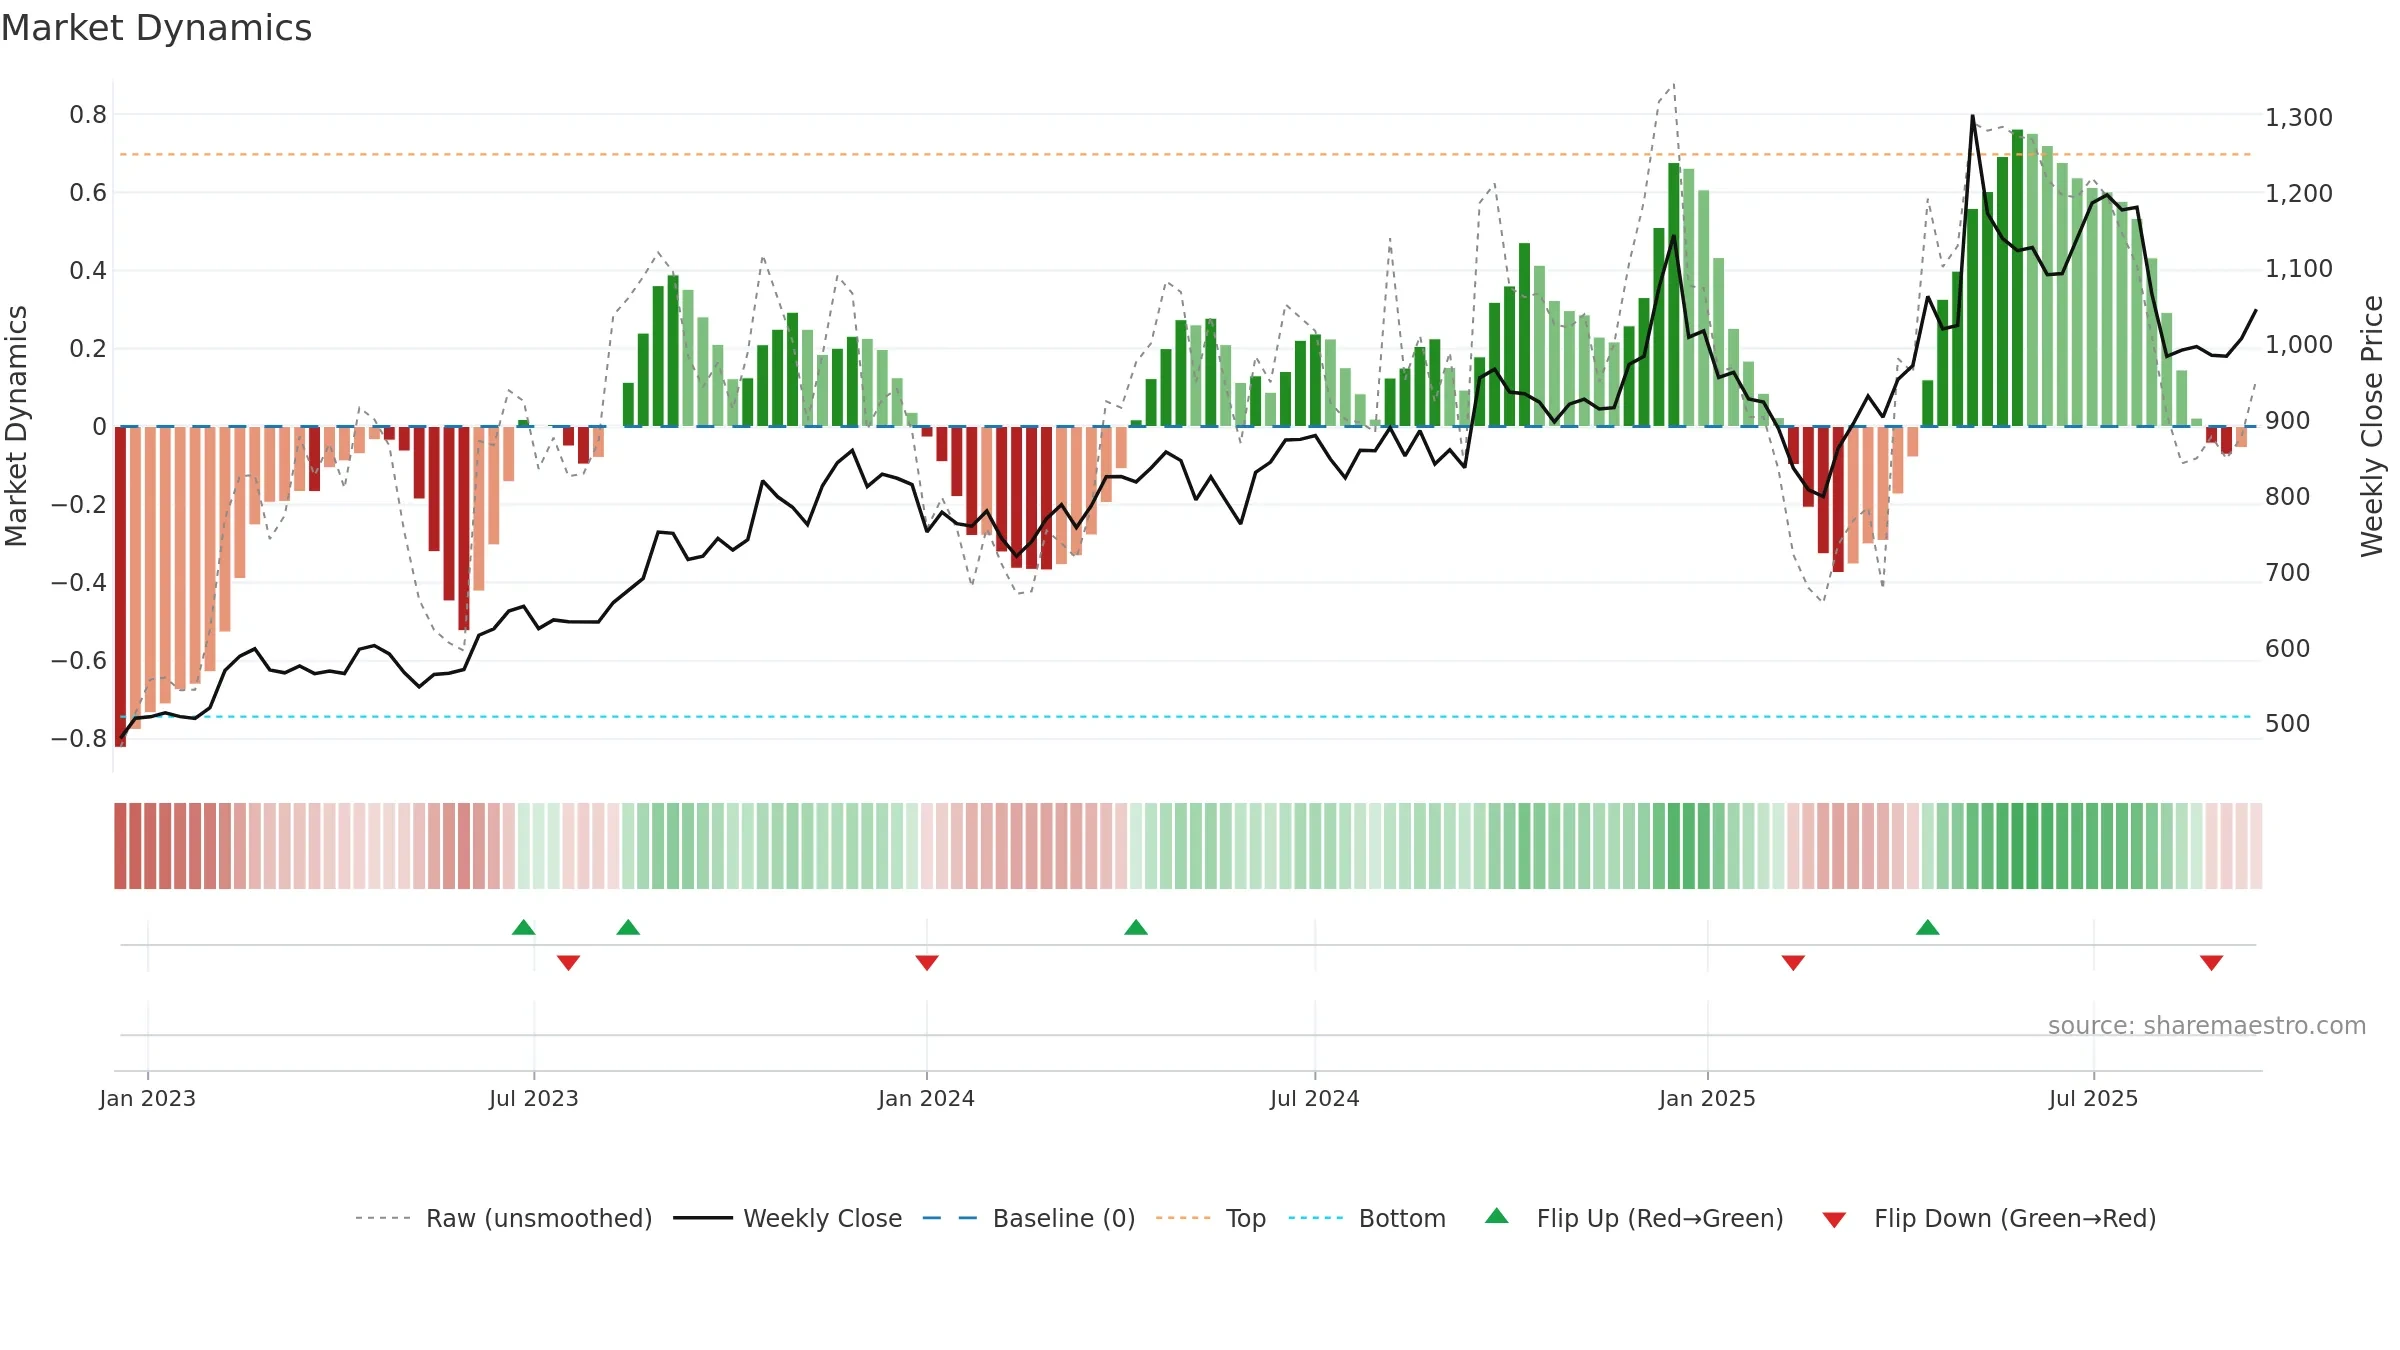Click the −0.8 tick on the left axis
The height and width of the screenshot is (1350, 2400).
pyautogui.click(x=79, y=739)
